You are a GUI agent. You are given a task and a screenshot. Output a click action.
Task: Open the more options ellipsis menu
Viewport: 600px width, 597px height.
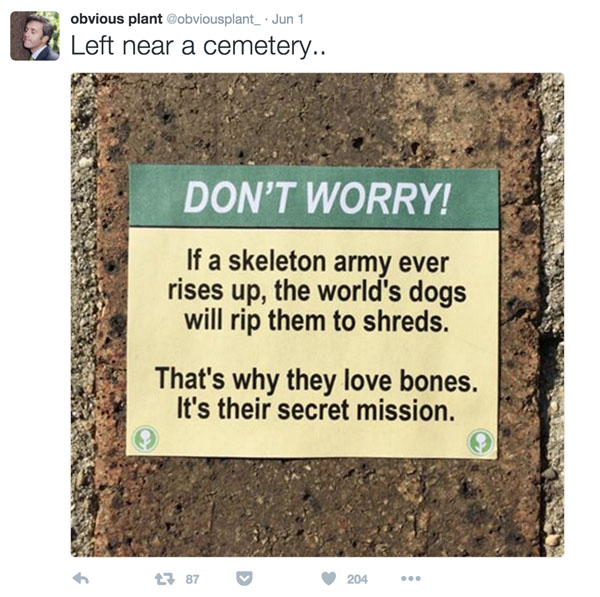(410, 578)
